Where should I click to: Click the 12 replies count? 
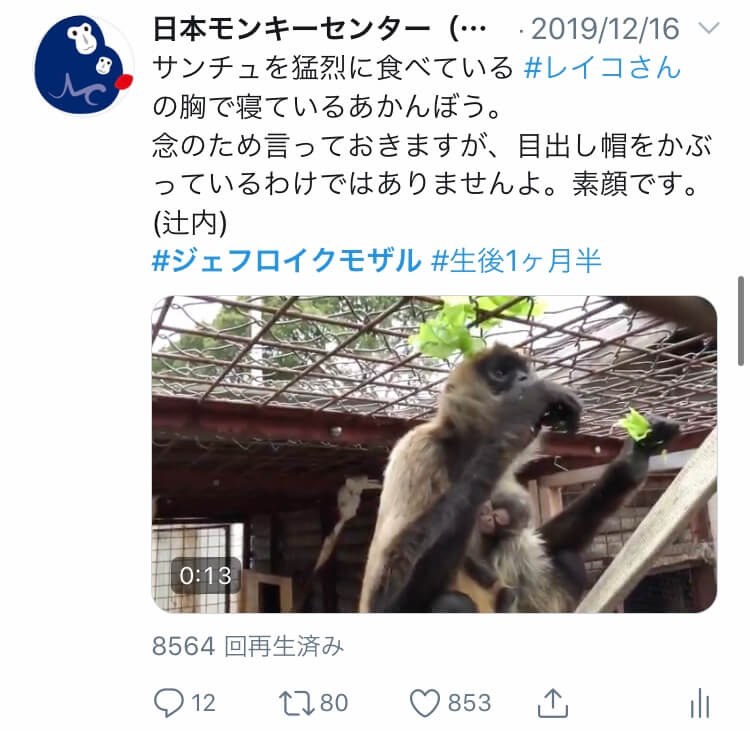(203, 703)
